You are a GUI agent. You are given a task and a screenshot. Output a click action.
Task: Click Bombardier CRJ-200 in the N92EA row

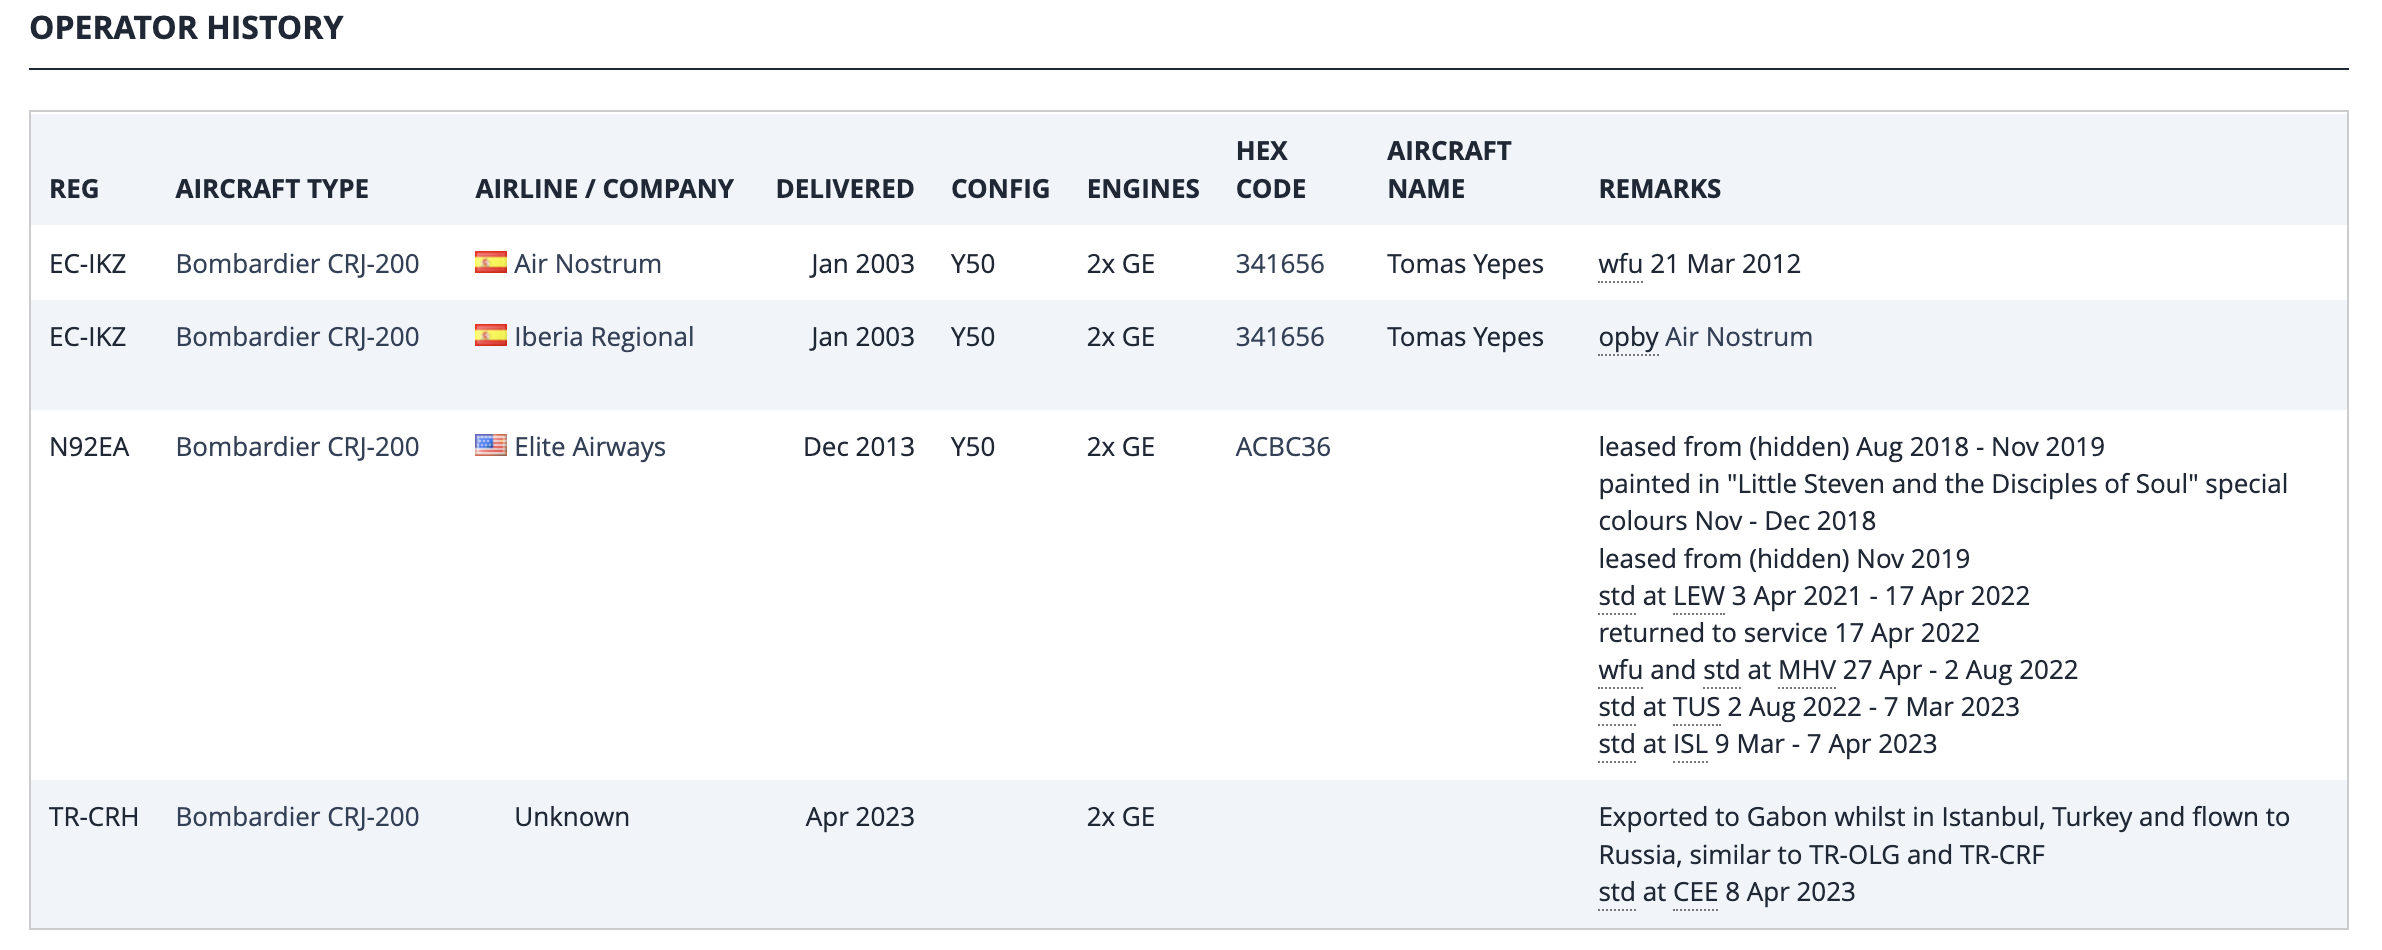tap(297, 447)
